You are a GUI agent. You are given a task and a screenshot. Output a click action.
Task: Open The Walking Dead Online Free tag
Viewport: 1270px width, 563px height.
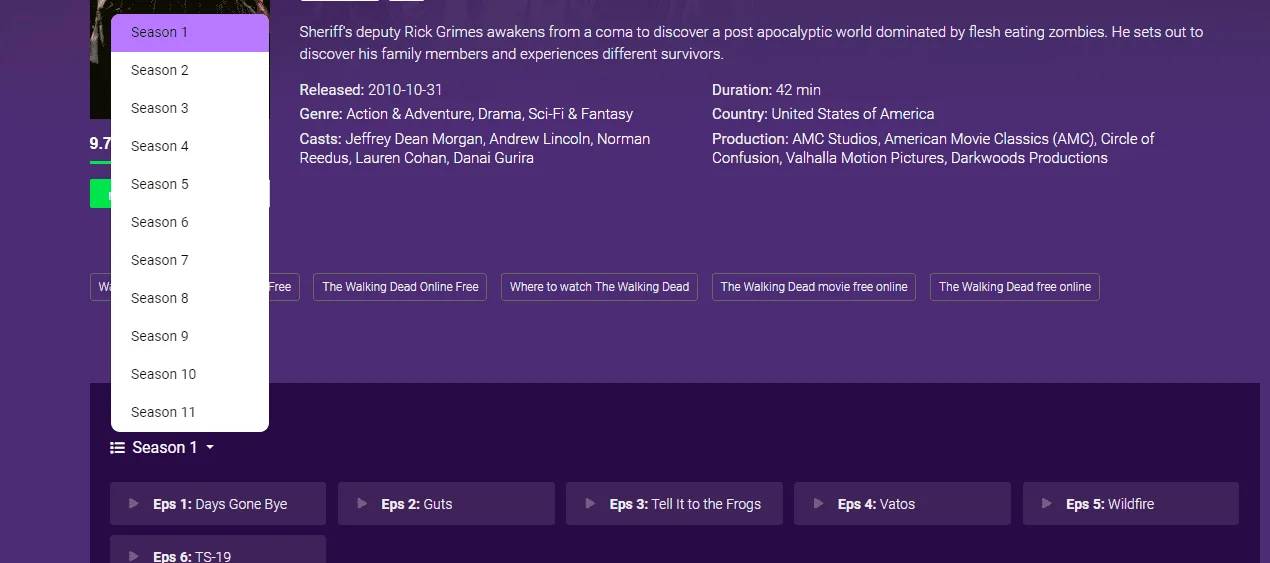(x=400, y=287)
